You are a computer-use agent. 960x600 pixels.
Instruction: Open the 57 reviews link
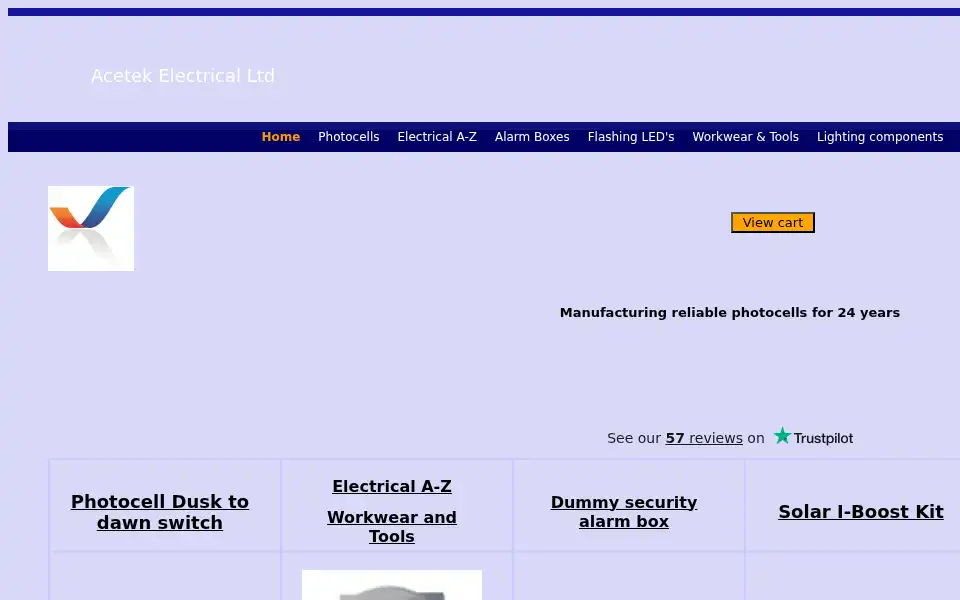[x=703, y=438]
